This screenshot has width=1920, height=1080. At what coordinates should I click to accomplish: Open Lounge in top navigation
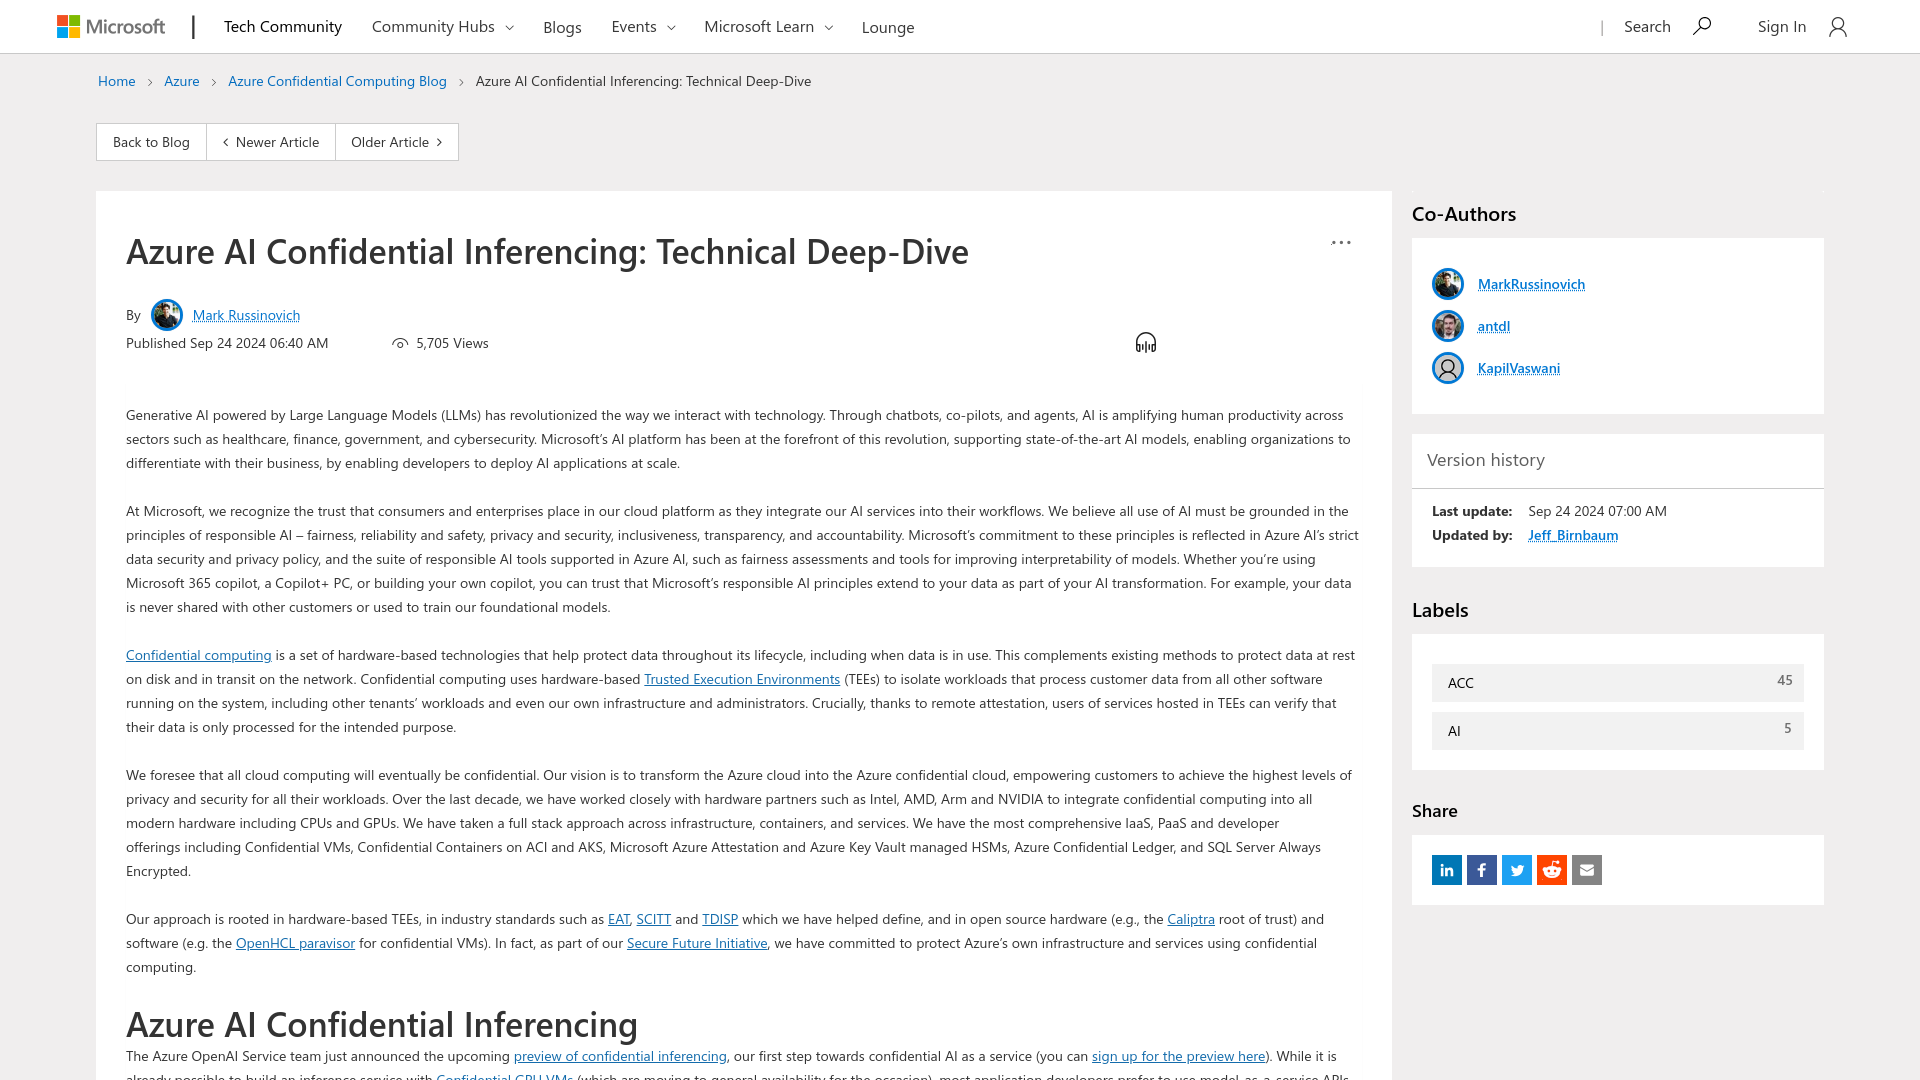coord(888,27)
